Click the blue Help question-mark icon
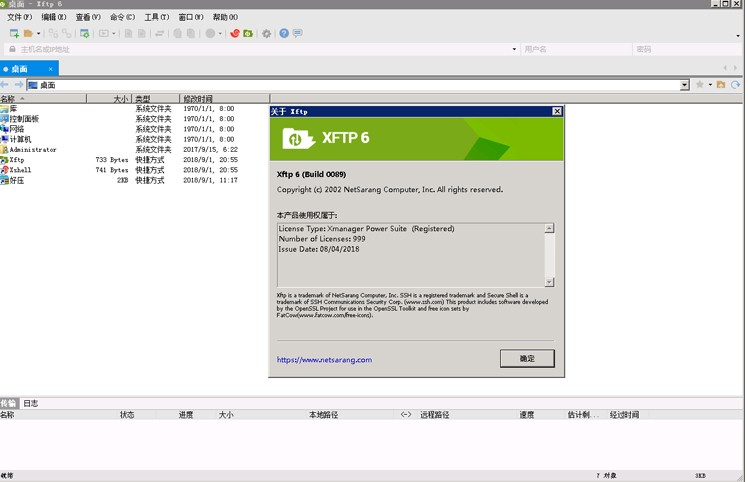 point(284,33)
